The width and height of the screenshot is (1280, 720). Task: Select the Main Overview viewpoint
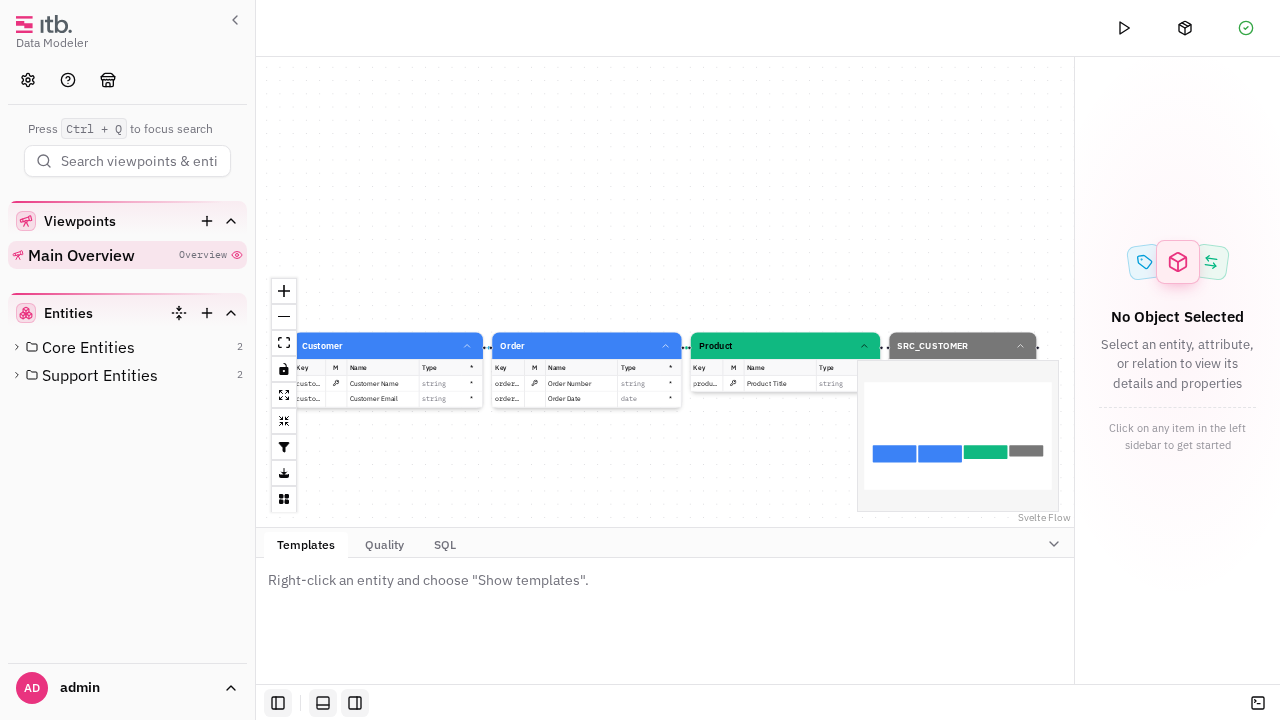click(x=127, y=255)
